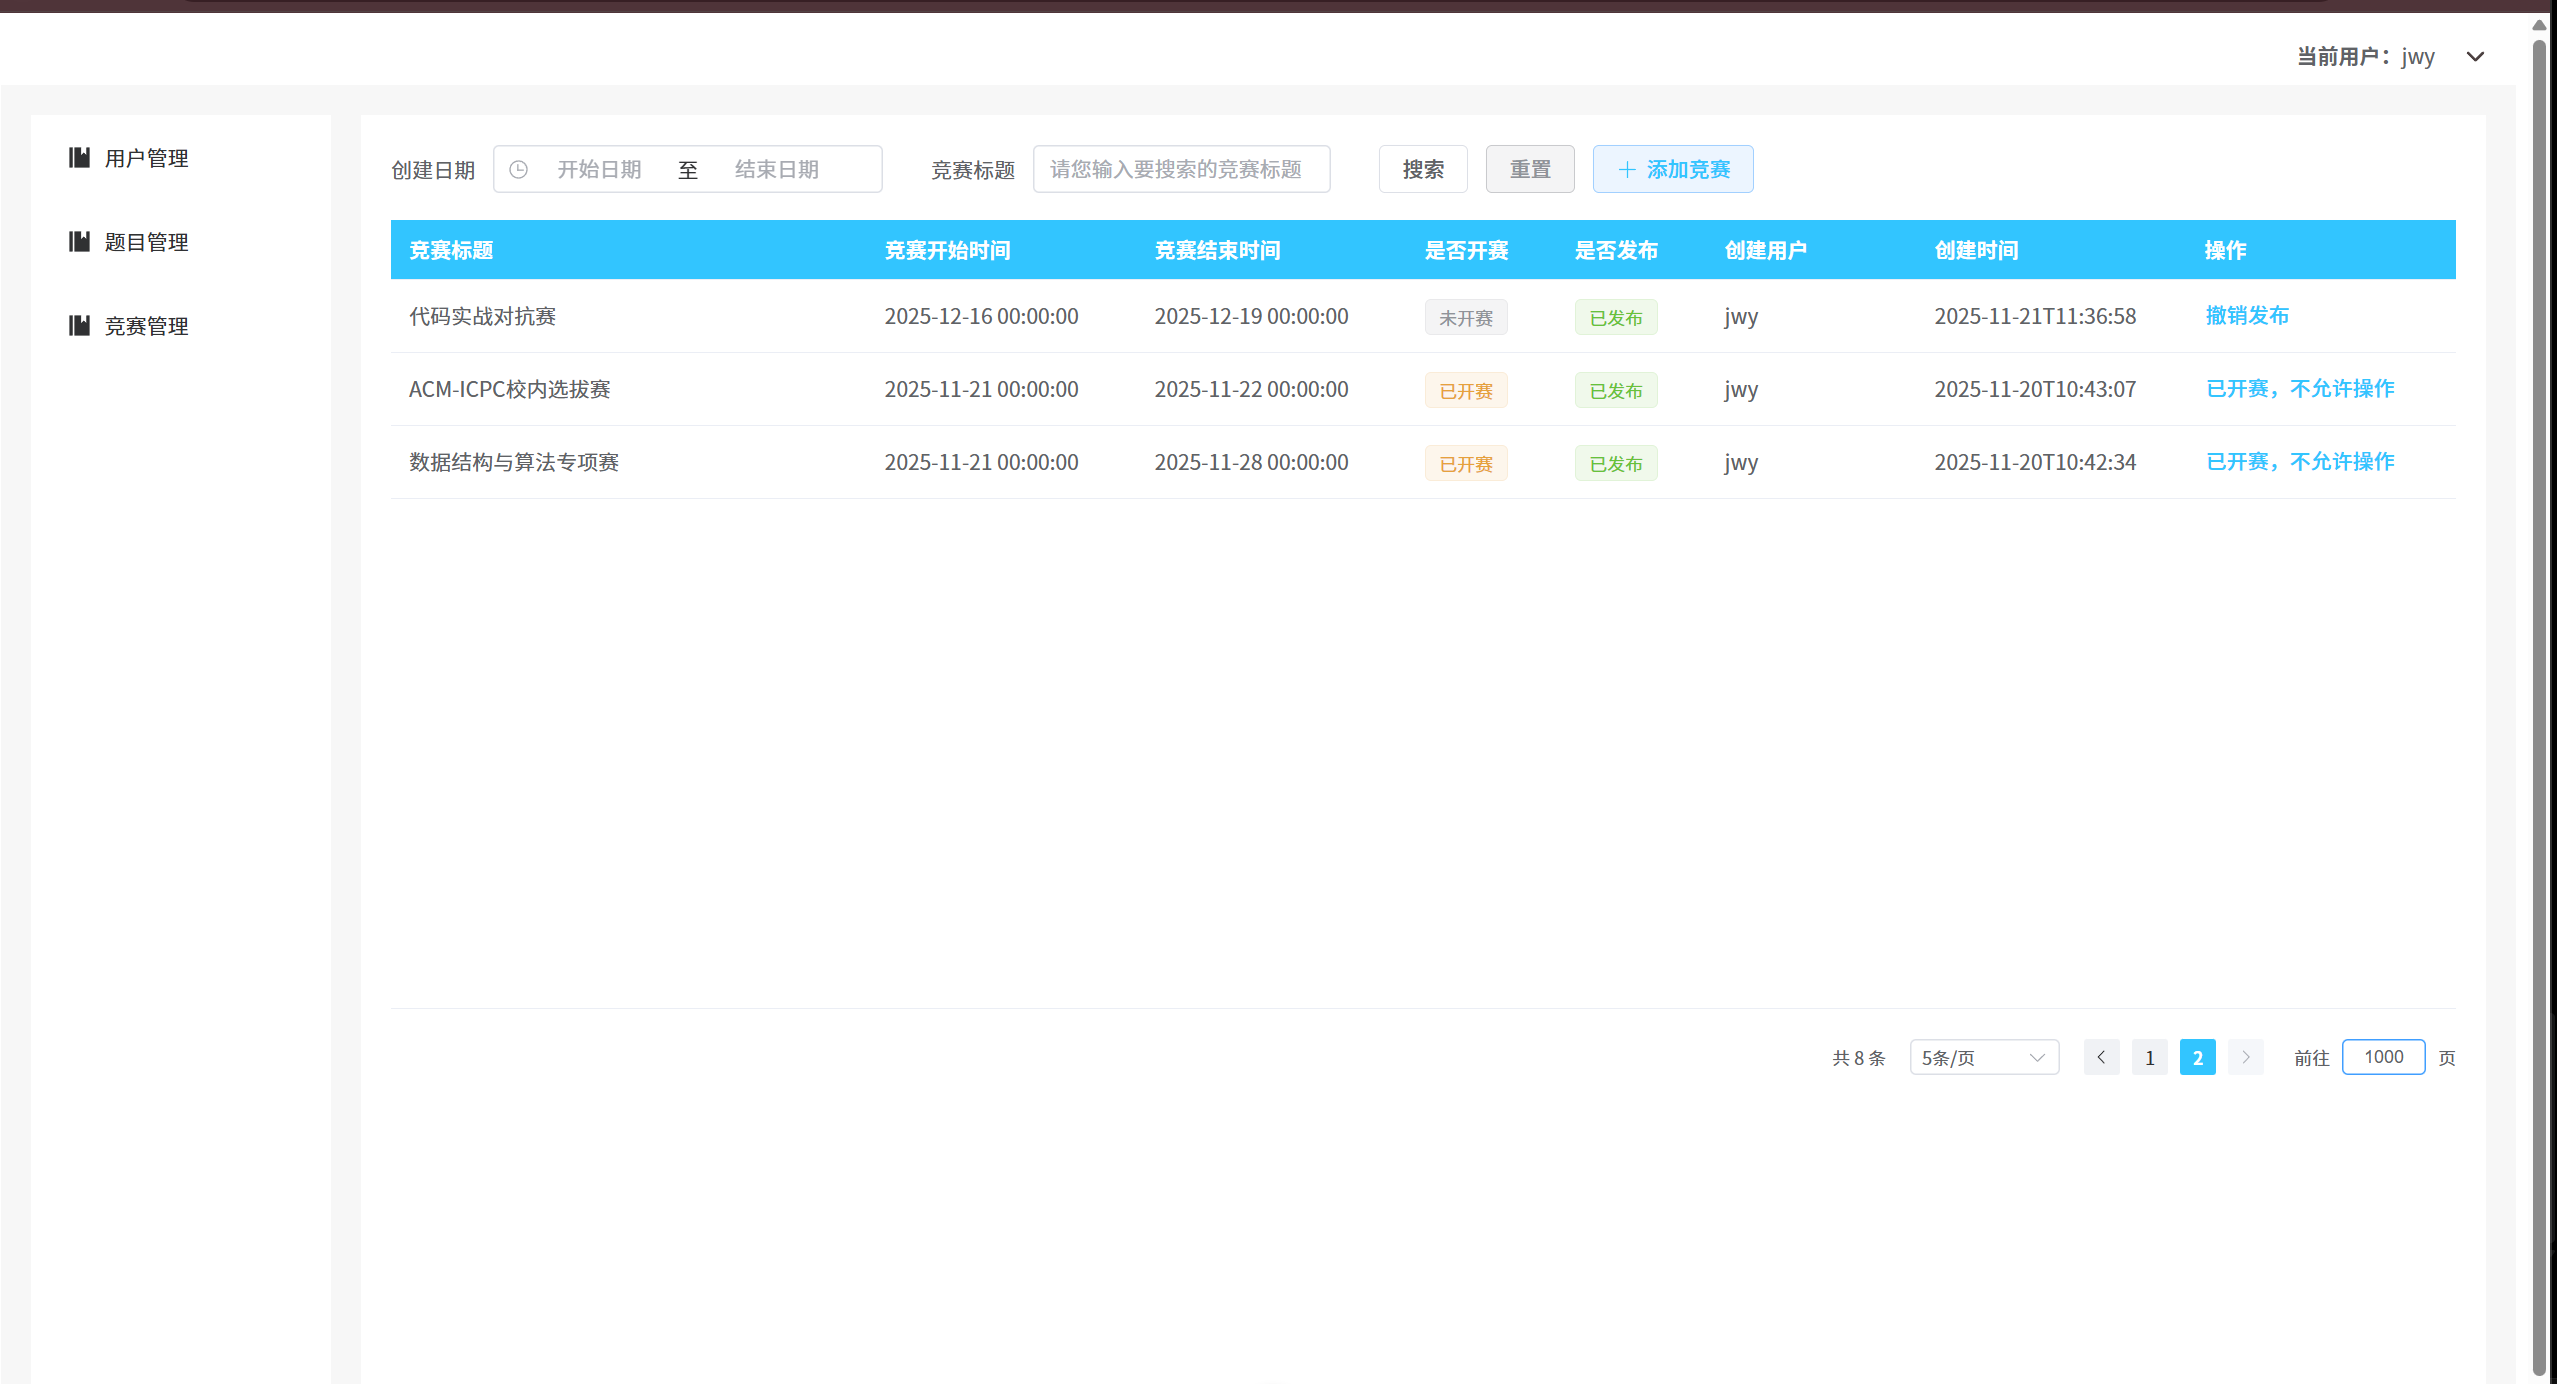This screenshot has width=2557, height=1384.
Task: Switch to page 1 in pagination
Action: point(2149,1057)
